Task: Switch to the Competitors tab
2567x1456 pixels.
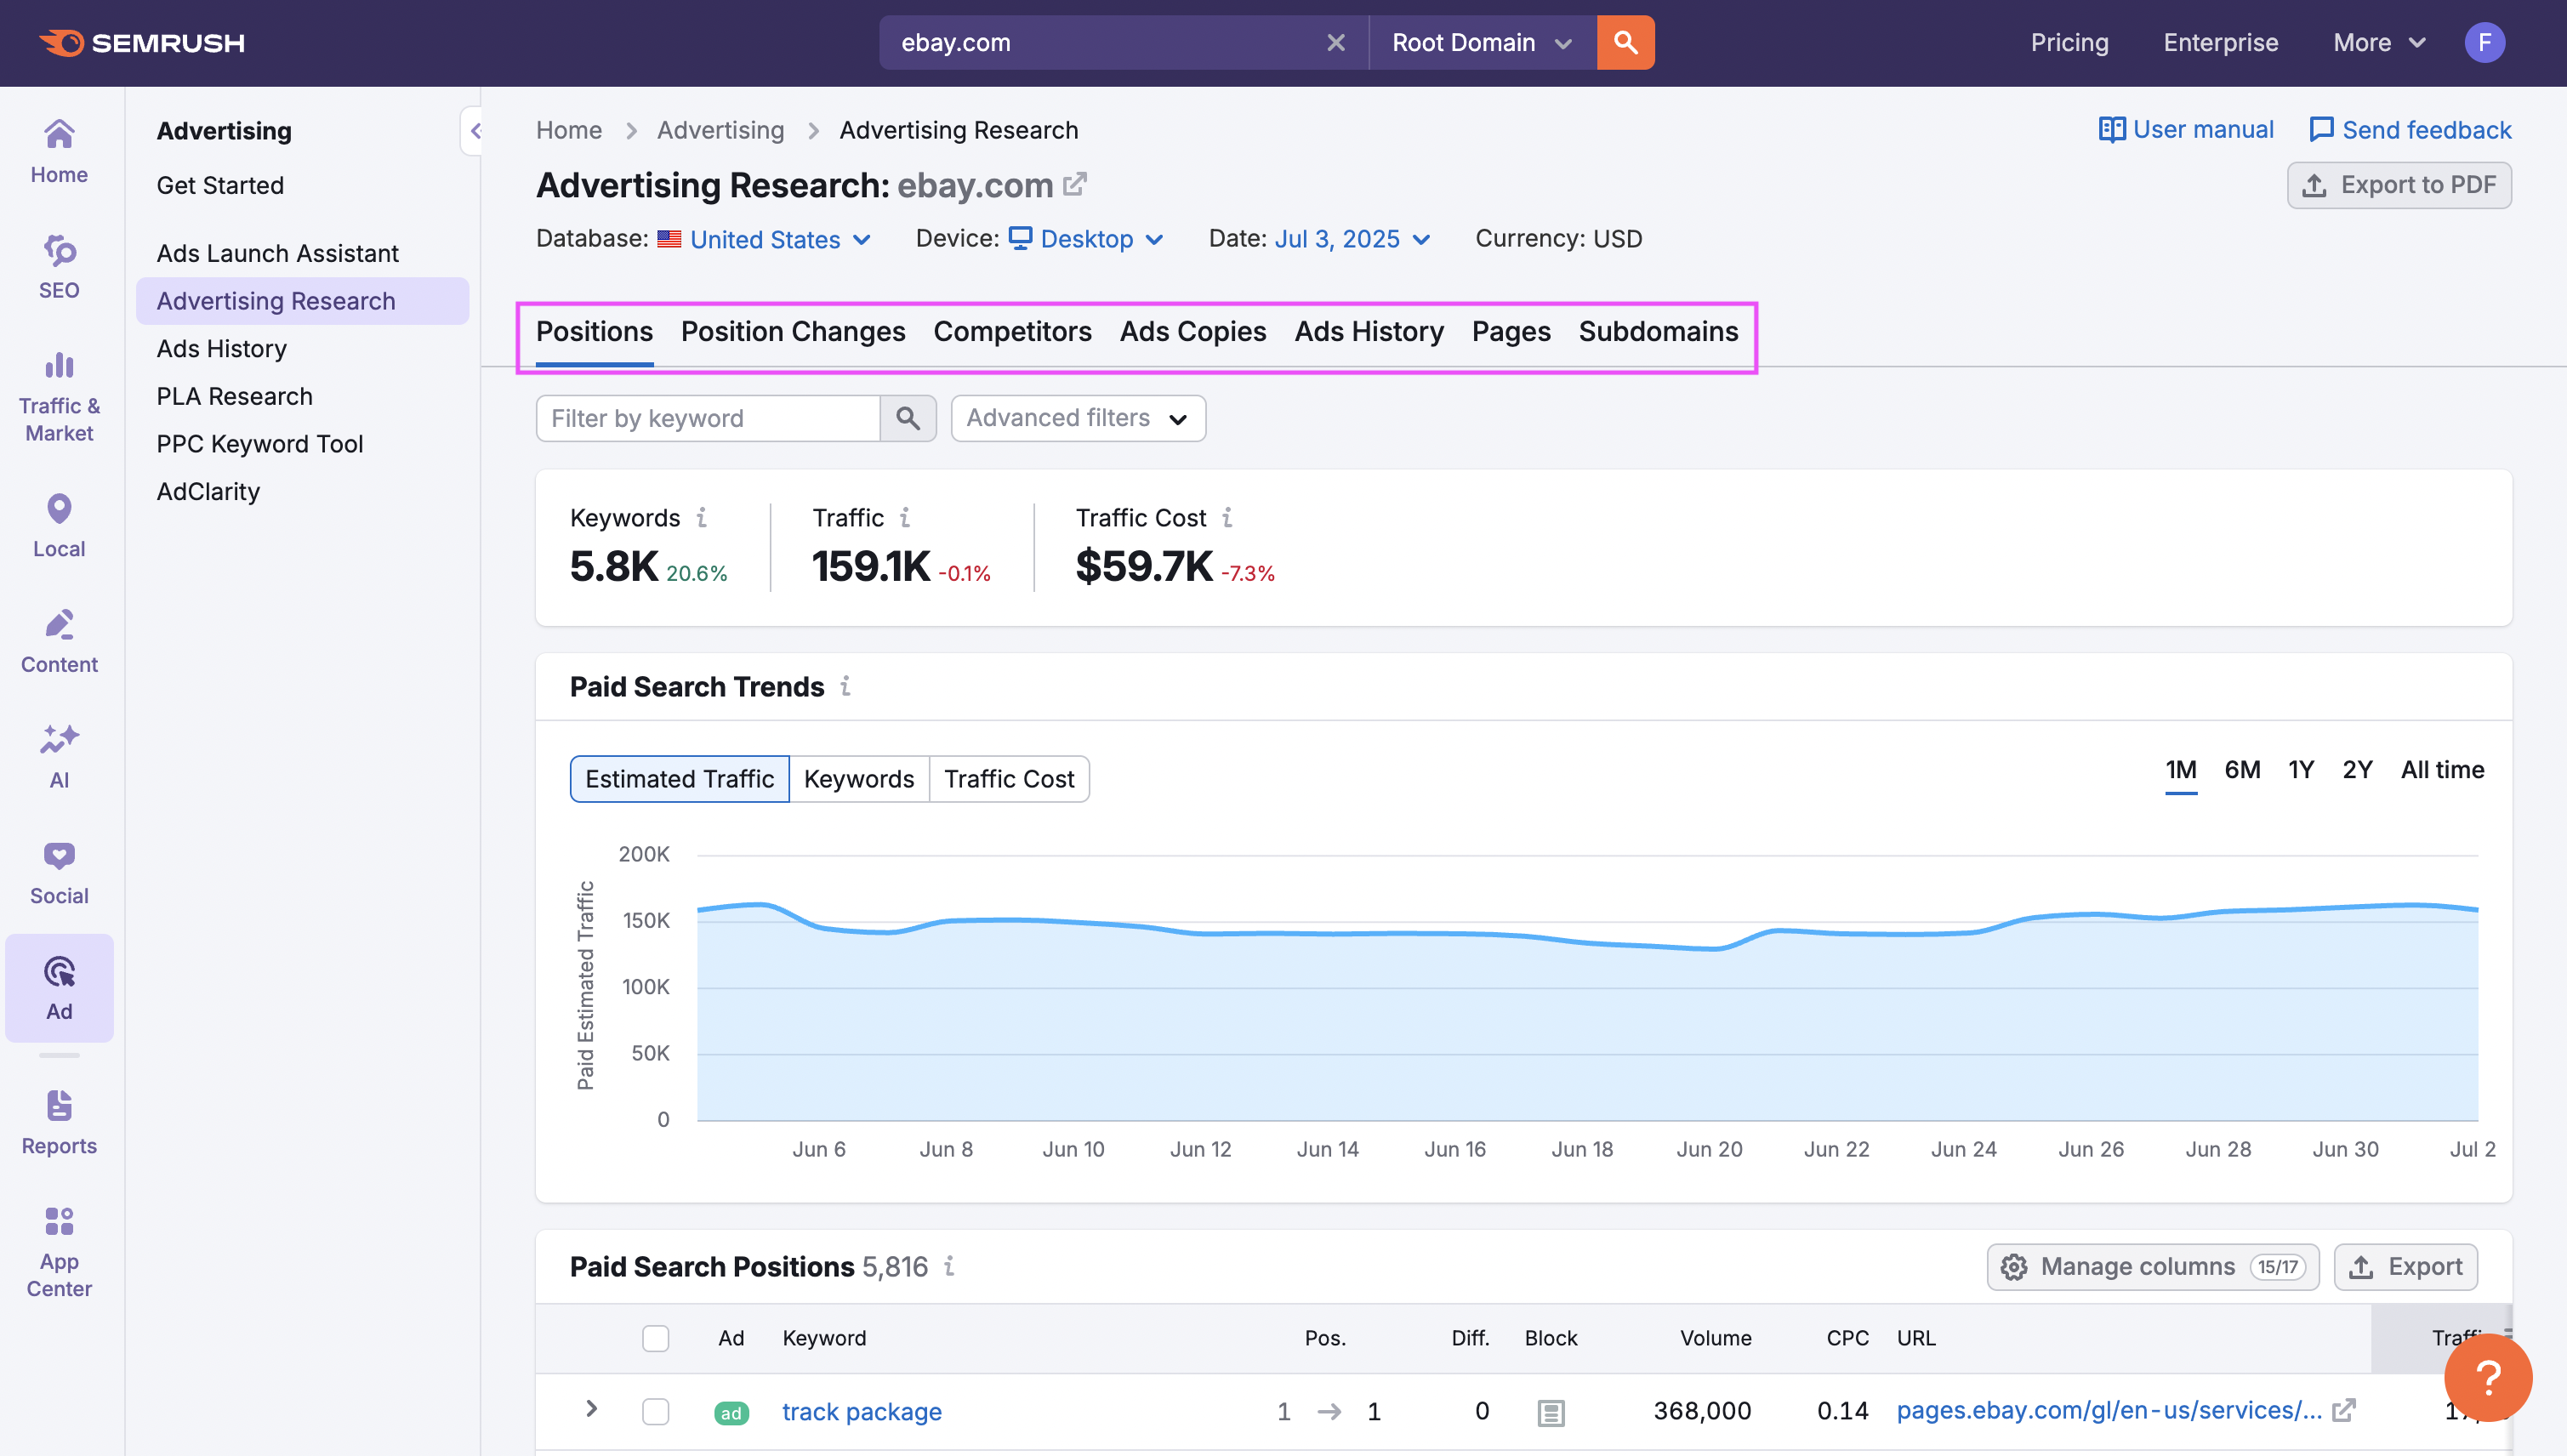Action: click(x=1012, y=332)
